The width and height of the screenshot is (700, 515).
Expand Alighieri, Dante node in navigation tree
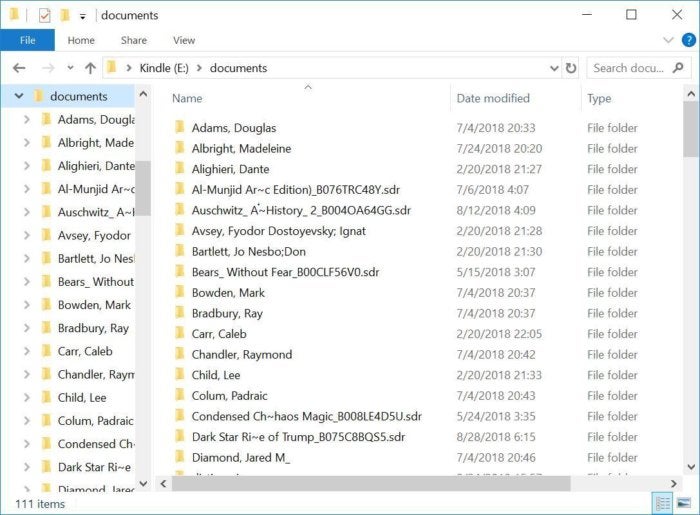coord(27,166)
